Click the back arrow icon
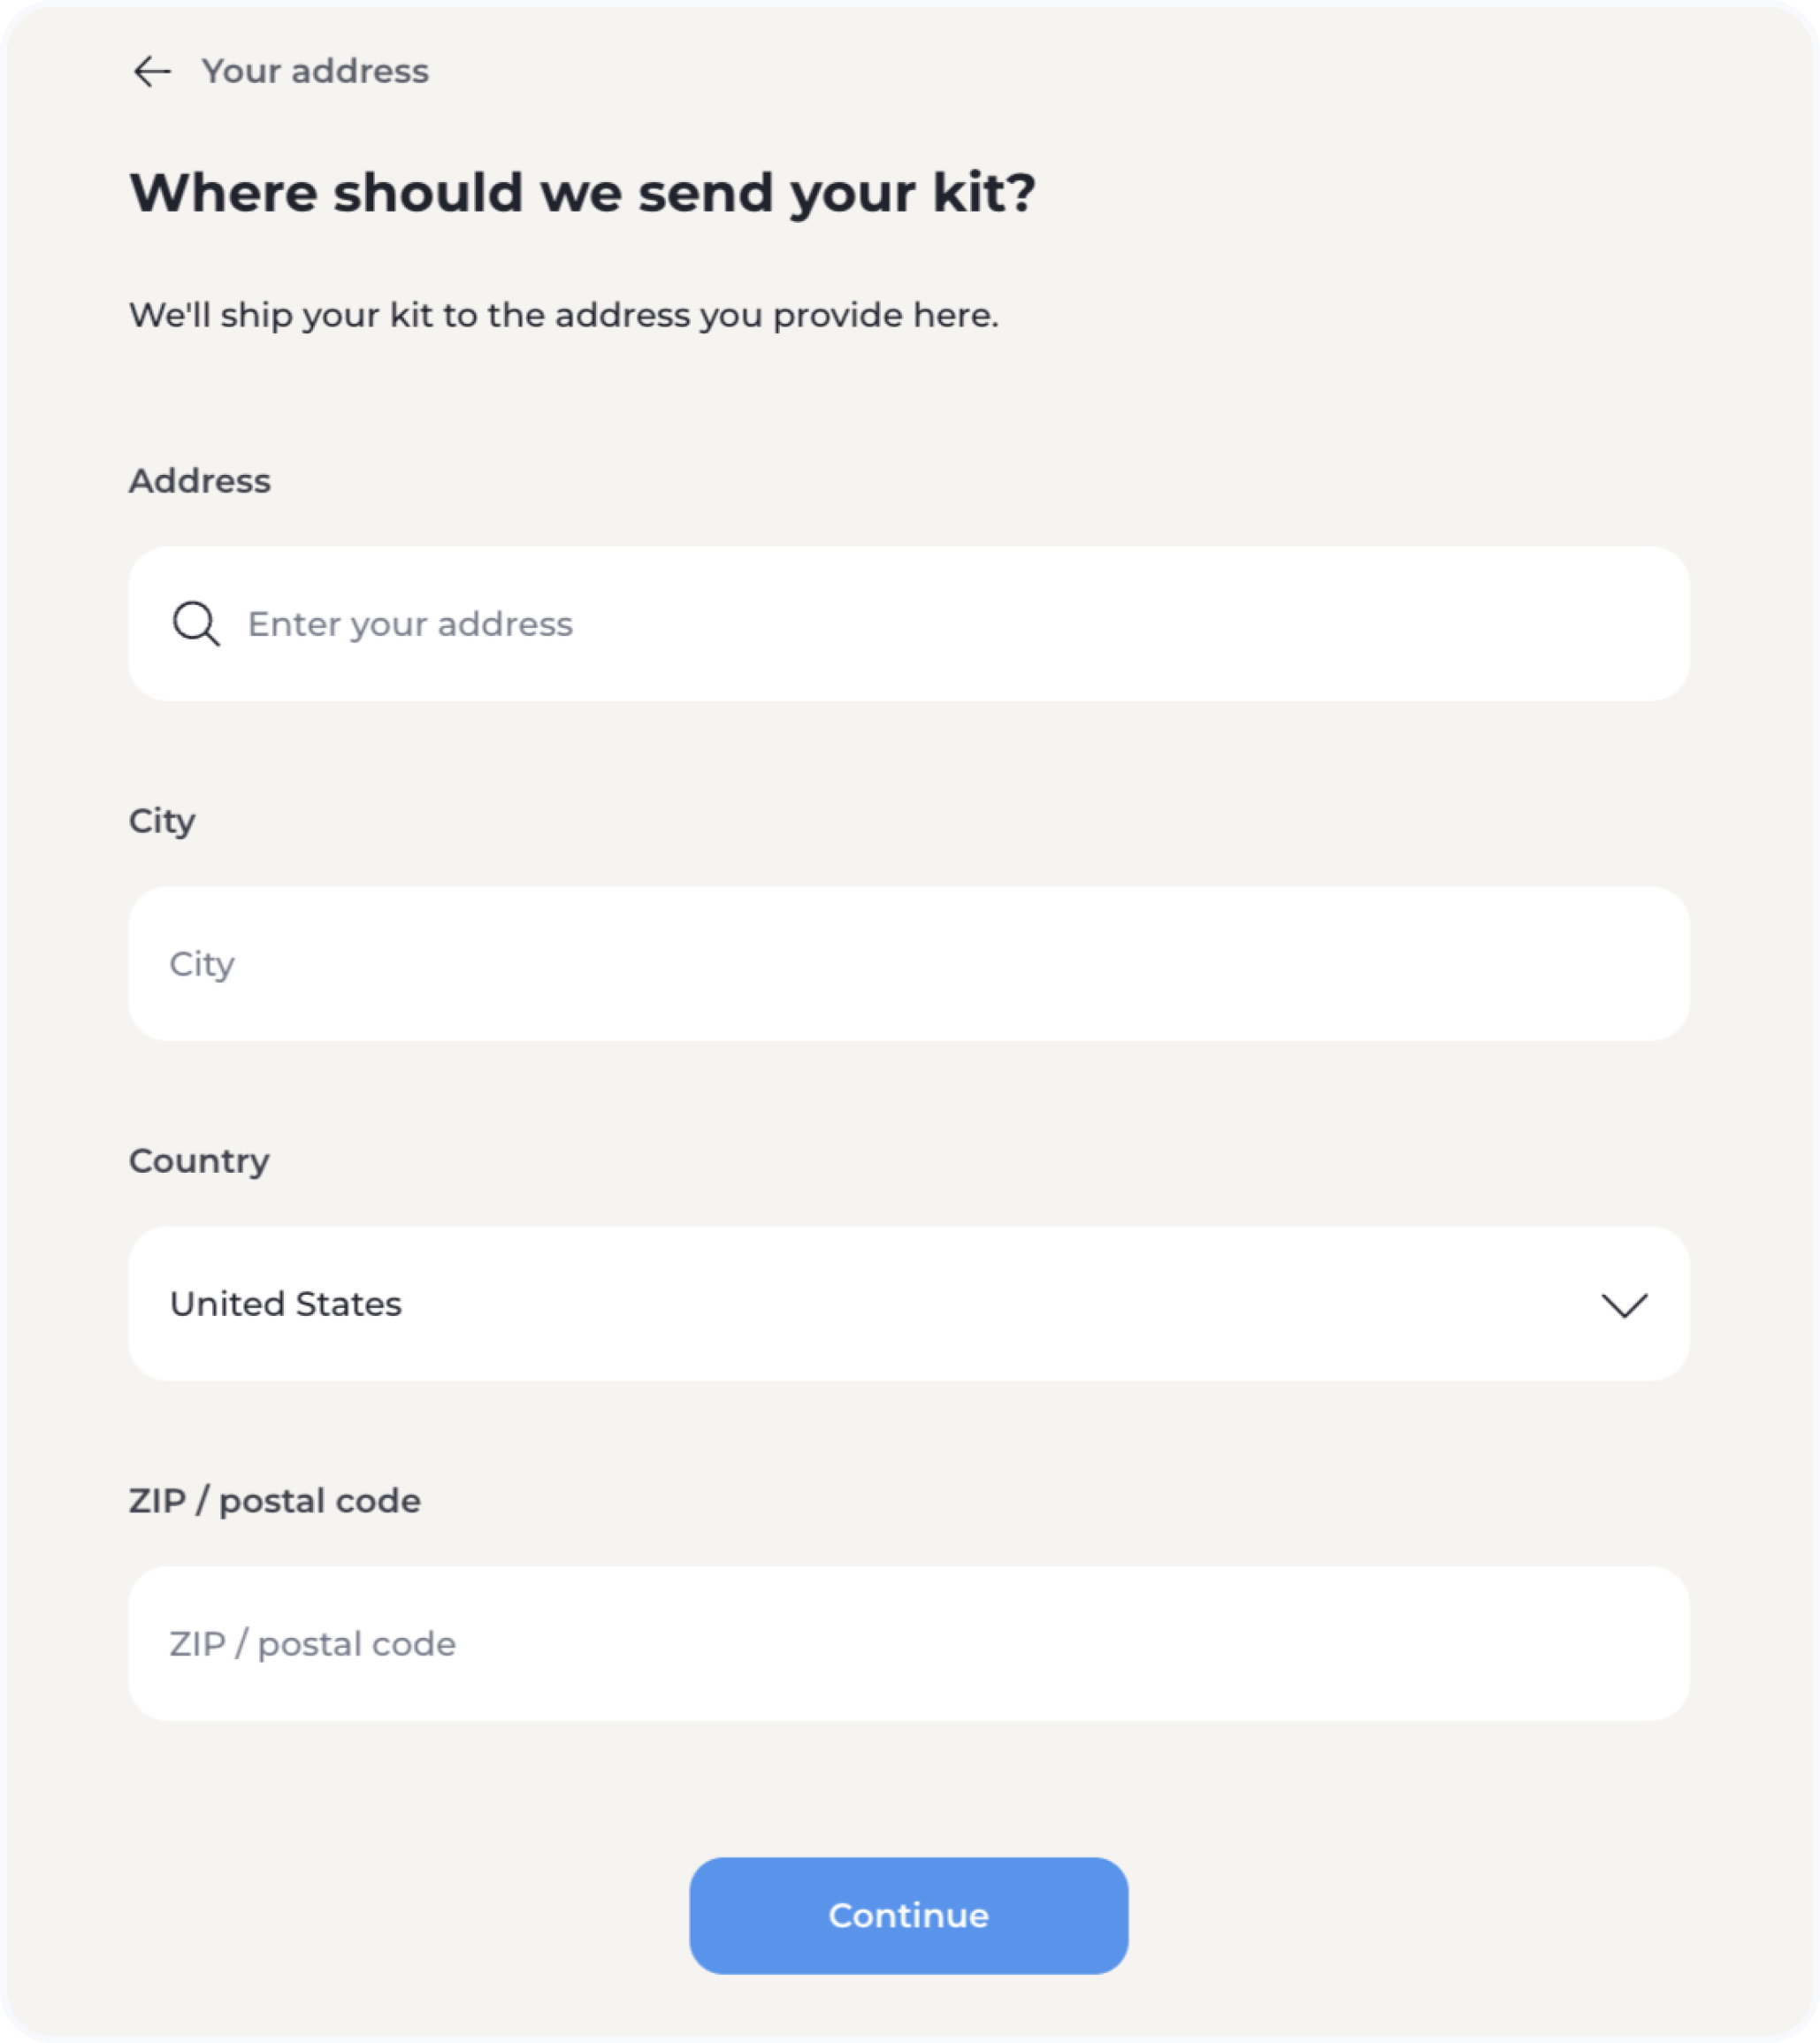The width and height of the screenshot is (1820, 2043). pos(152,72)
